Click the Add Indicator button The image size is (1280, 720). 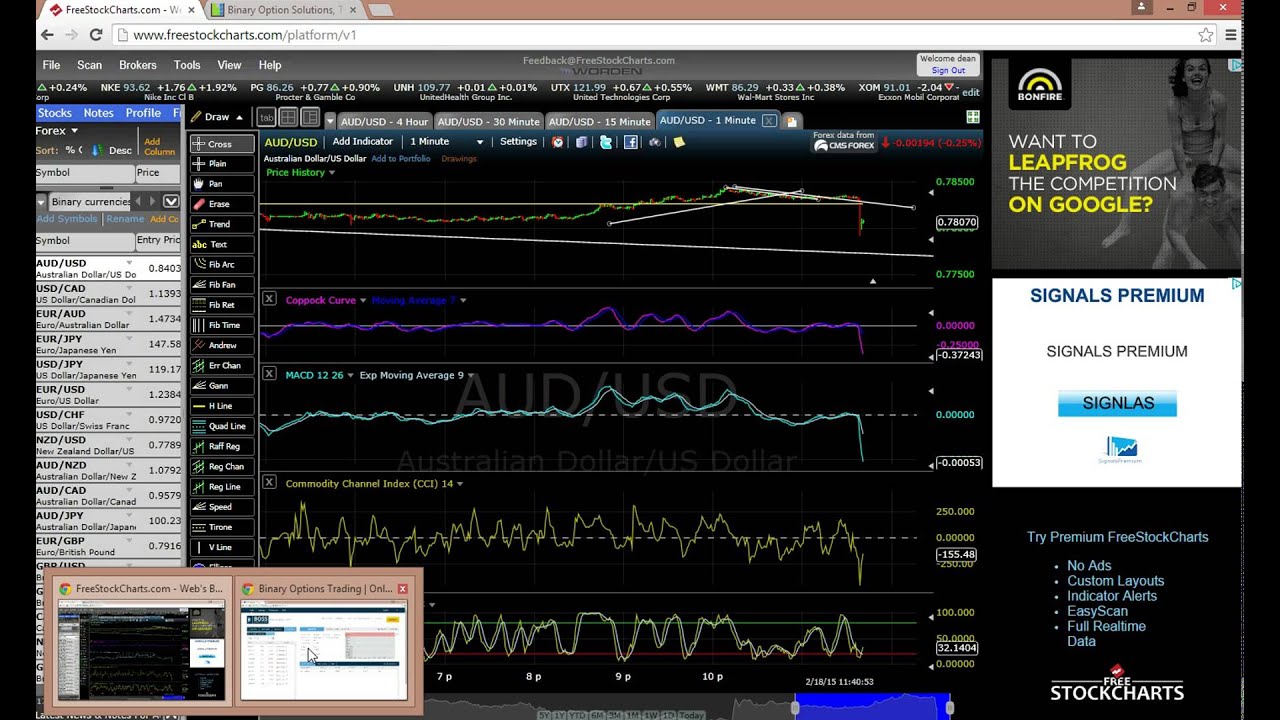(363, 142)
